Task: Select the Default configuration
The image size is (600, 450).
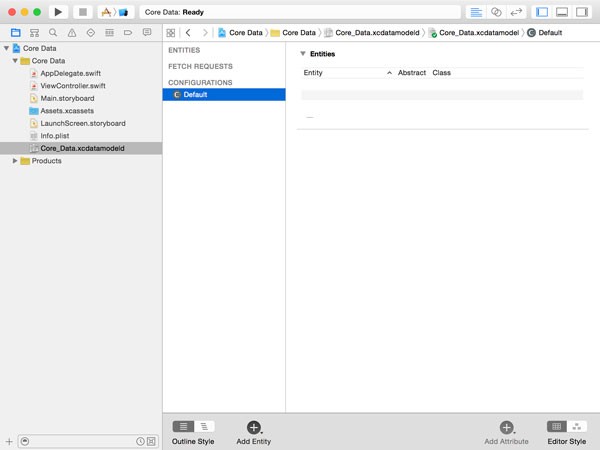Action: click(x=224, y=95)
